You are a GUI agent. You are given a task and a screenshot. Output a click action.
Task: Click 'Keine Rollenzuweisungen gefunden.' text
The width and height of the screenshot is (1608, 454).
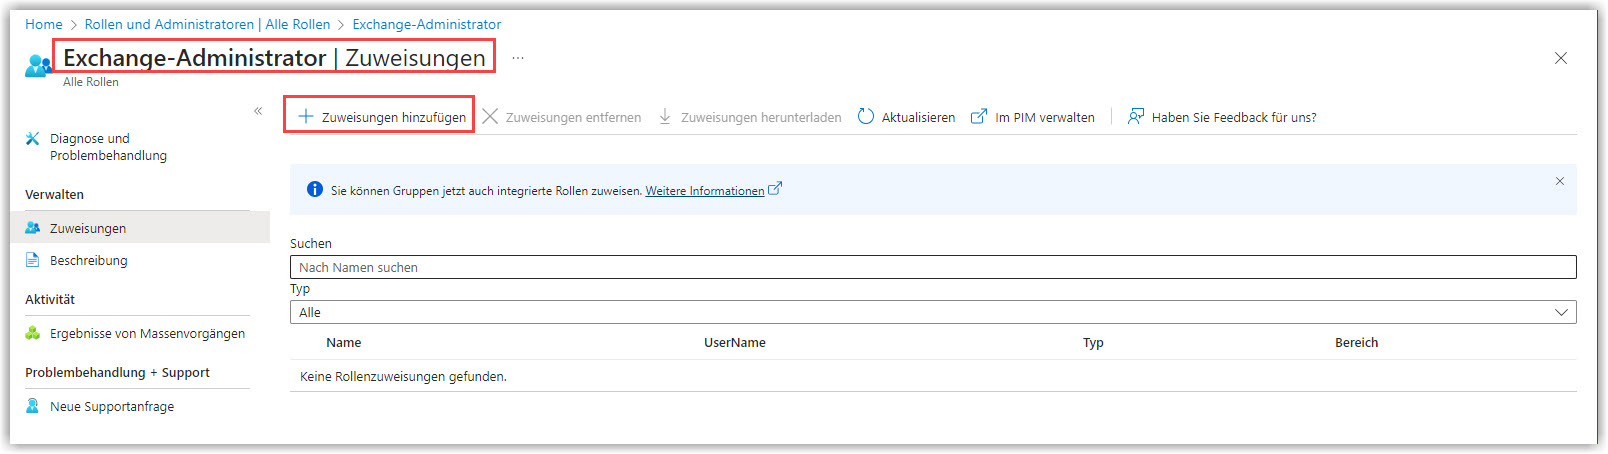[x=403, y=376]
